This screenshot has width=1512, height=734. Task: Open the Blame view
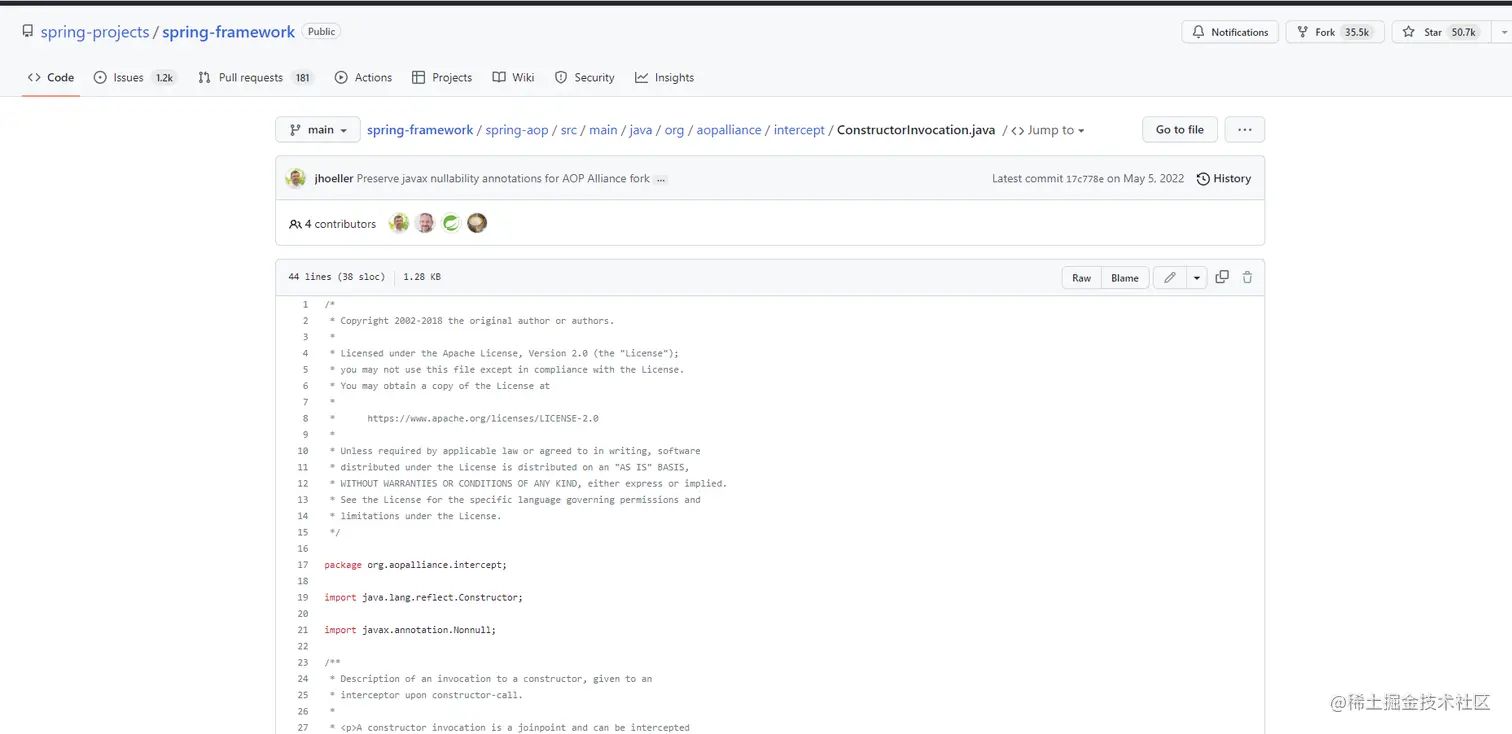coord(1125,278)
